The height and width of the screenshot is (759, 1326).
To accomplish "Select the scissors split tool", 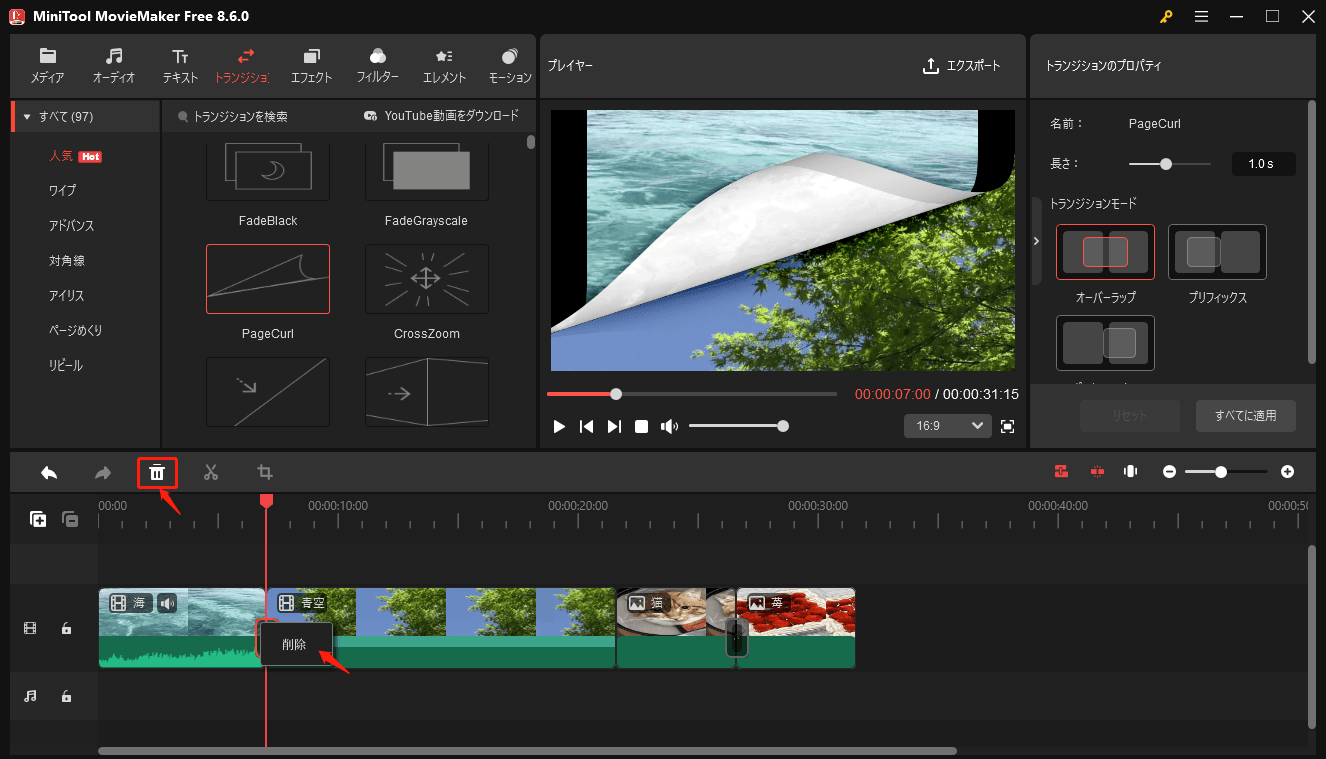I will pos(211,471).
